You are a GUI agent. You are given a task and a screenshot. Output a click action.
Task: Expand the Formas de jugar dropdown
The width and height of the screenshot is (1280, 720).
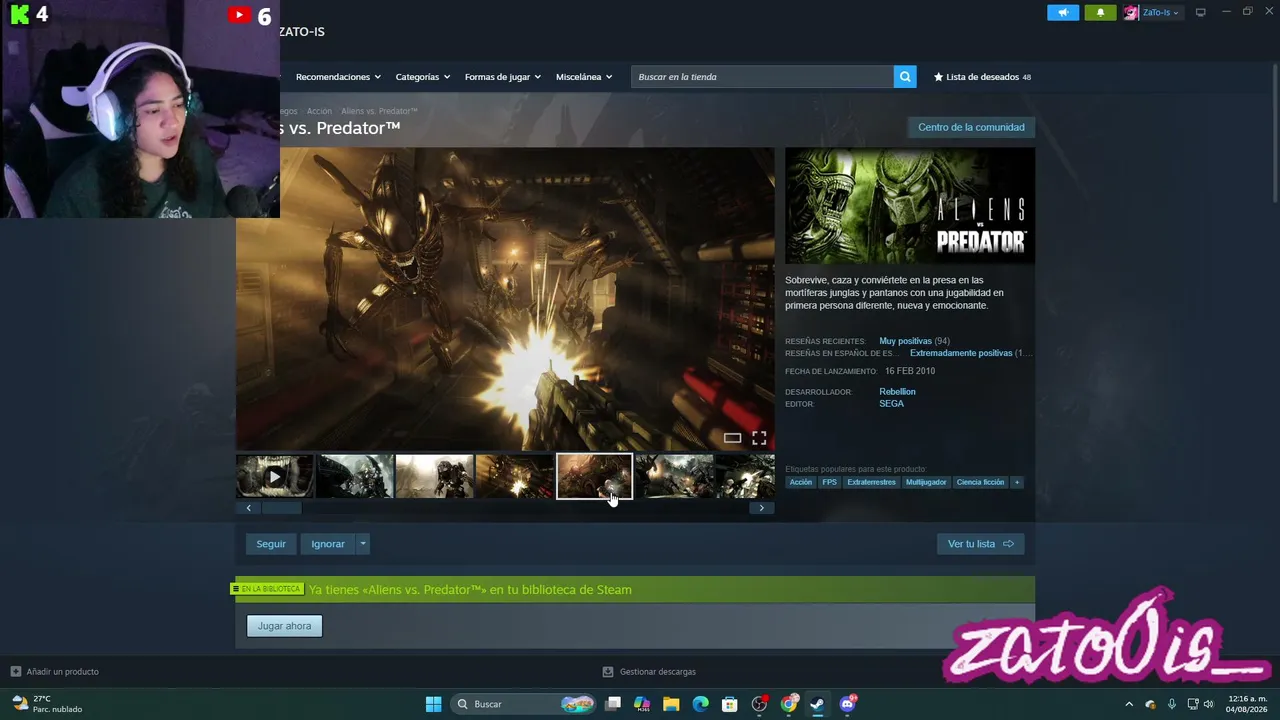(503, 77)
